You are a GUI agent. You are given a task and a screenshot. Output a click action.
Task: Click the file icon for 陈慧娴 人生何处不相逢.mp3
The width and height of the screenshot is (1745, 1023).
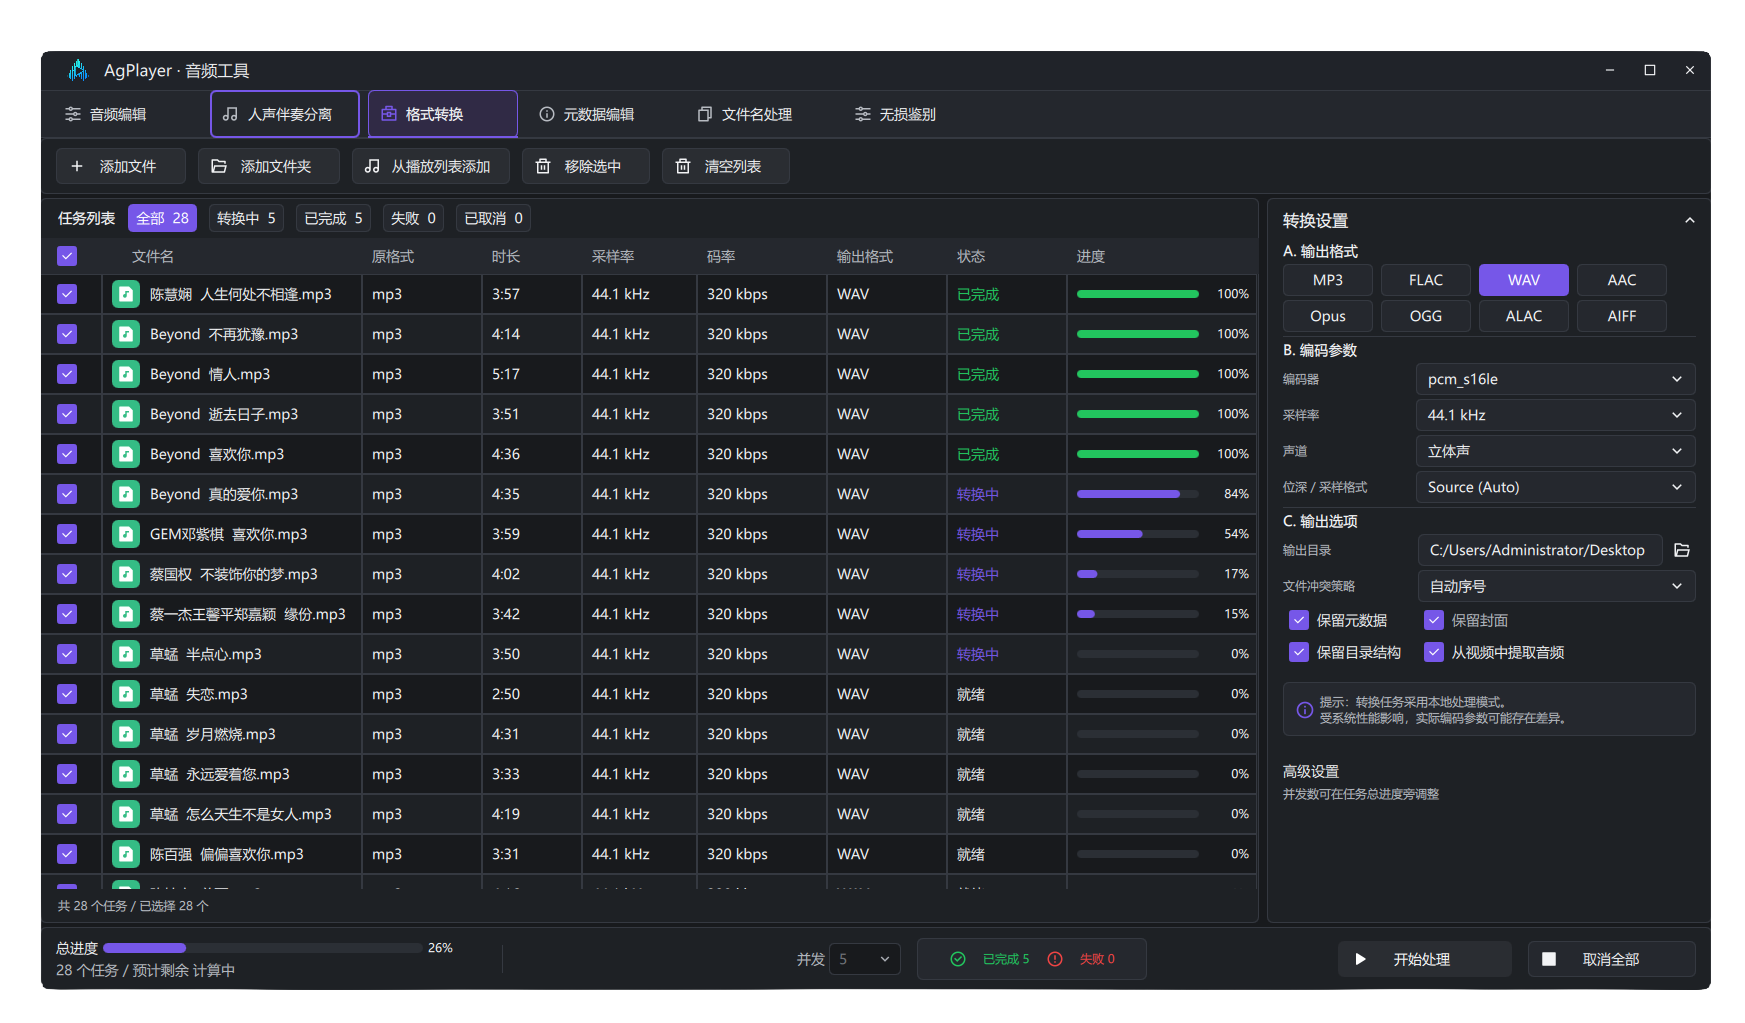(126, 294)
